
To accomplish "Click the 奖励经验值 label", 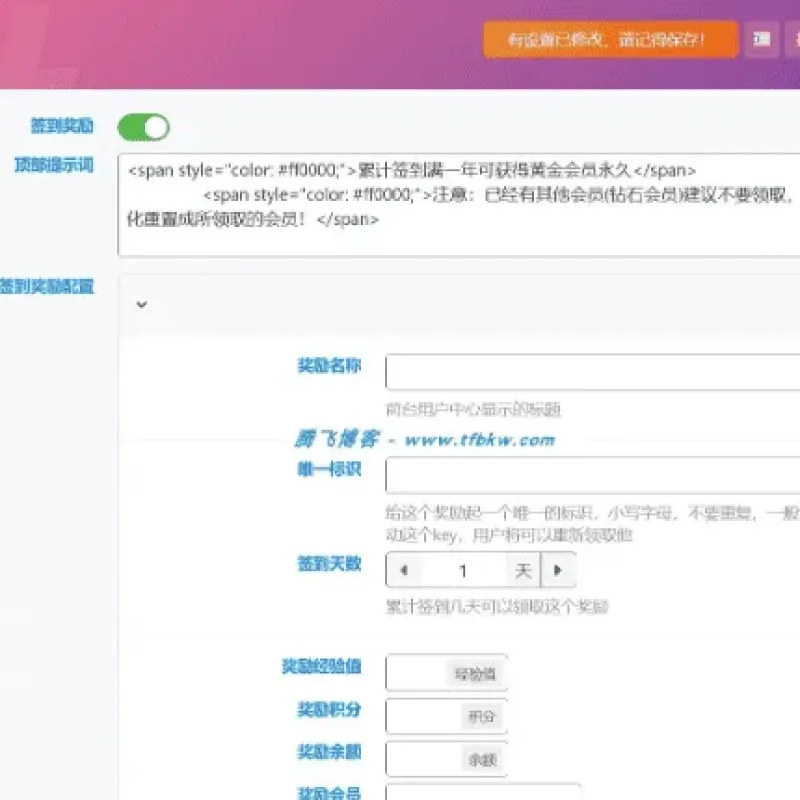I will [321, 666].
